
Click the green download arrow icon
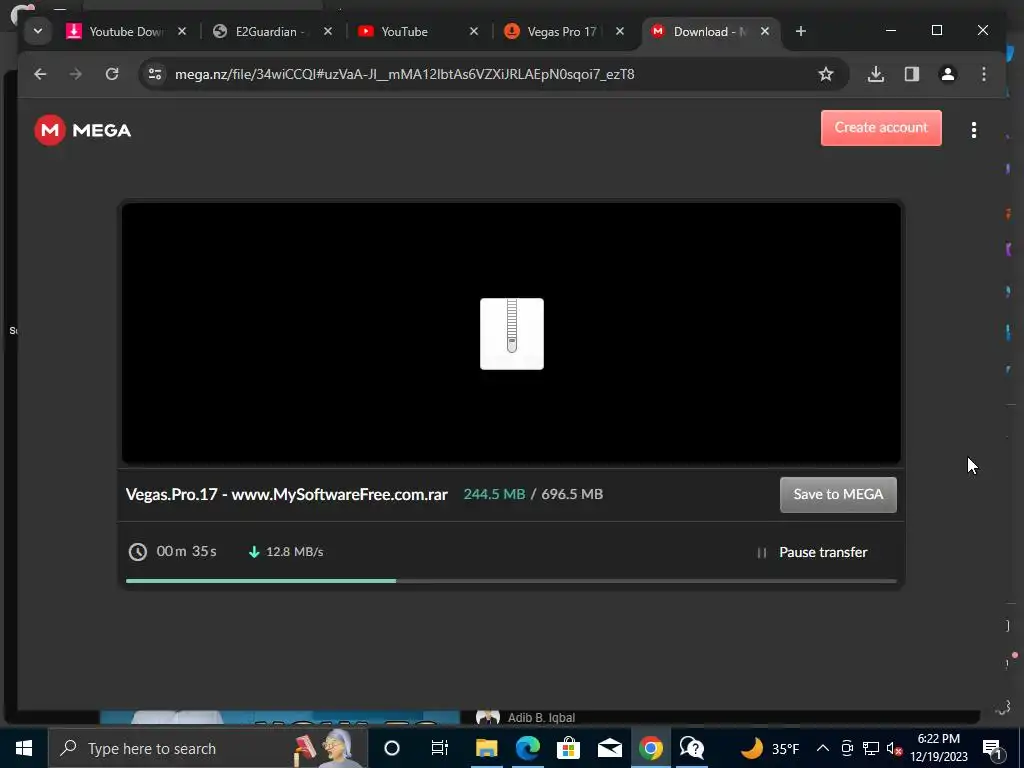[254, 552]
